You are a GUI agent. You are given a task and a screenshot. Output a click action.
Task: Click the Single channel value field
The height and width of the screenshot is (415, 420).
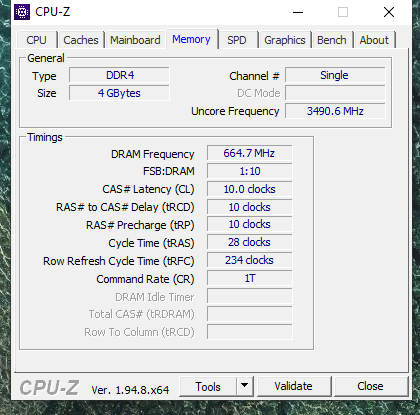click(335, 75)
